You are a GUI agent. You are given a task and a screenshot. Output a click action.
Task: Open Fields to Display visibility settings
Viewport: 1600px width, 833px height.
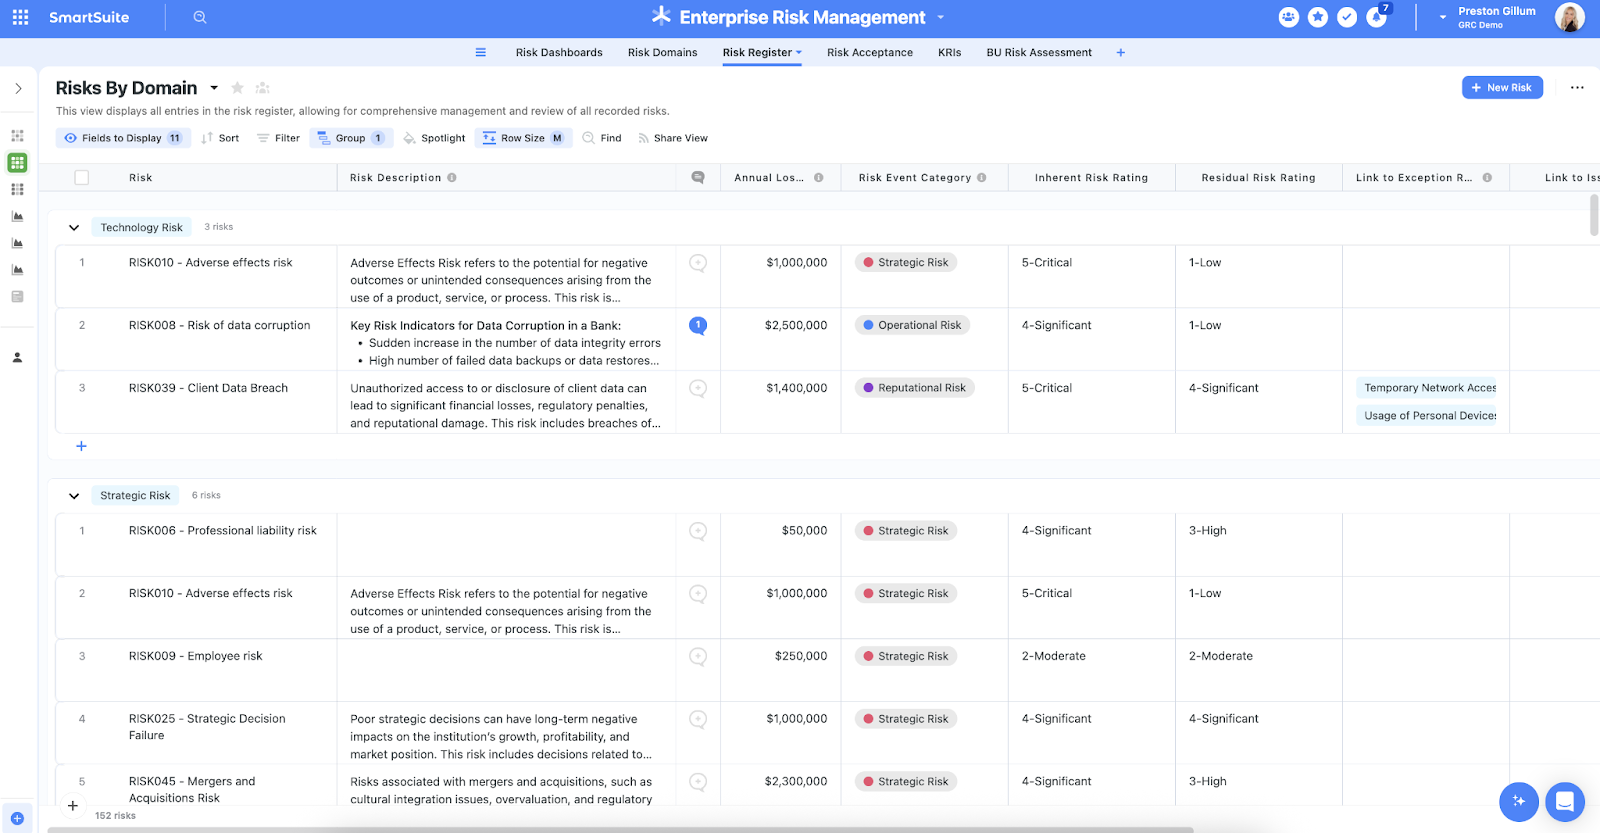[x=121, y=138]
